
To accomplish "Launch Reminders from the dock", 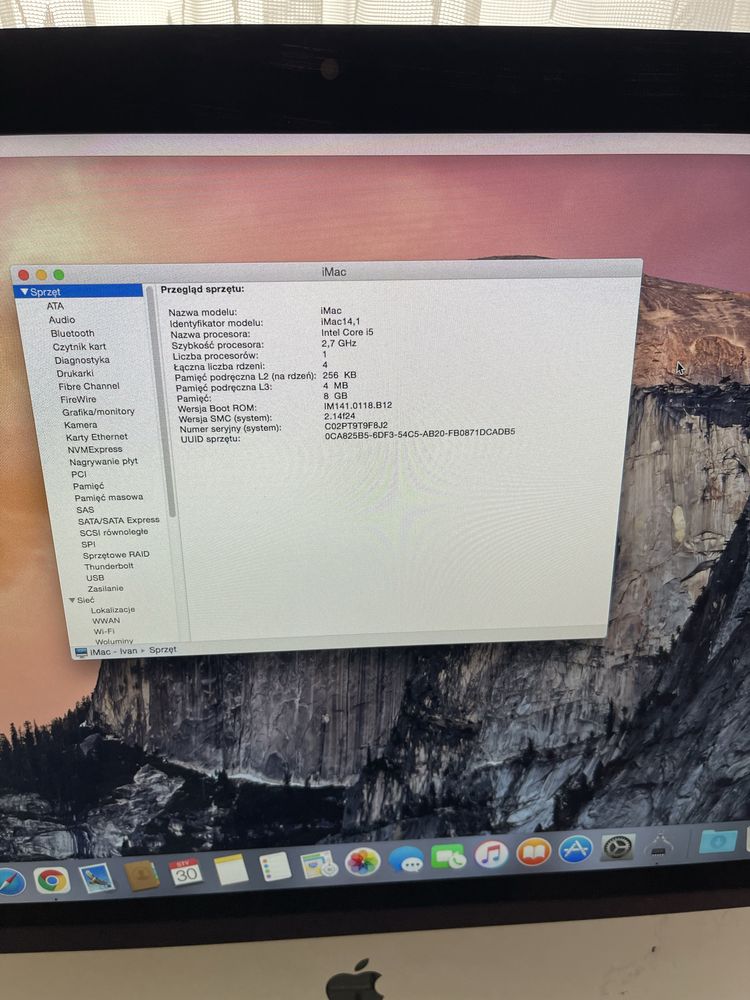I will click(x=276, y=867).
